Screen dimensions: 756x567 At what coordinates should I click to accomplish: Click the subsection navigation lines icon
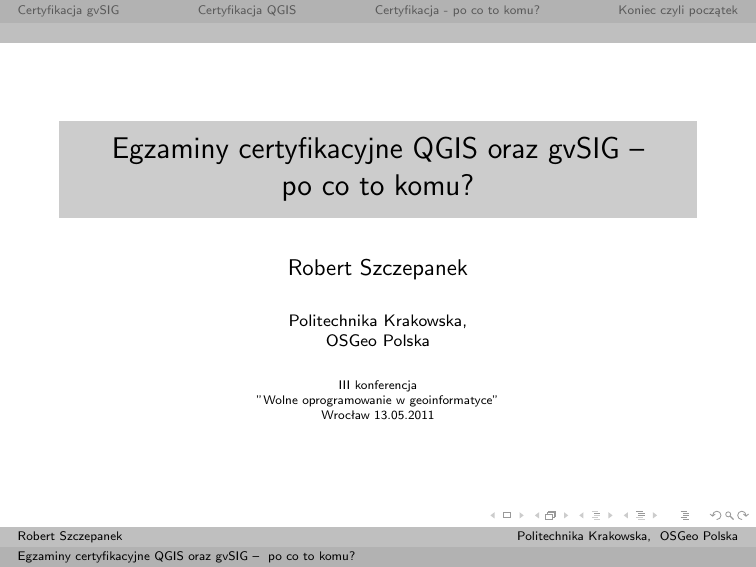click(x=597, y=516)
